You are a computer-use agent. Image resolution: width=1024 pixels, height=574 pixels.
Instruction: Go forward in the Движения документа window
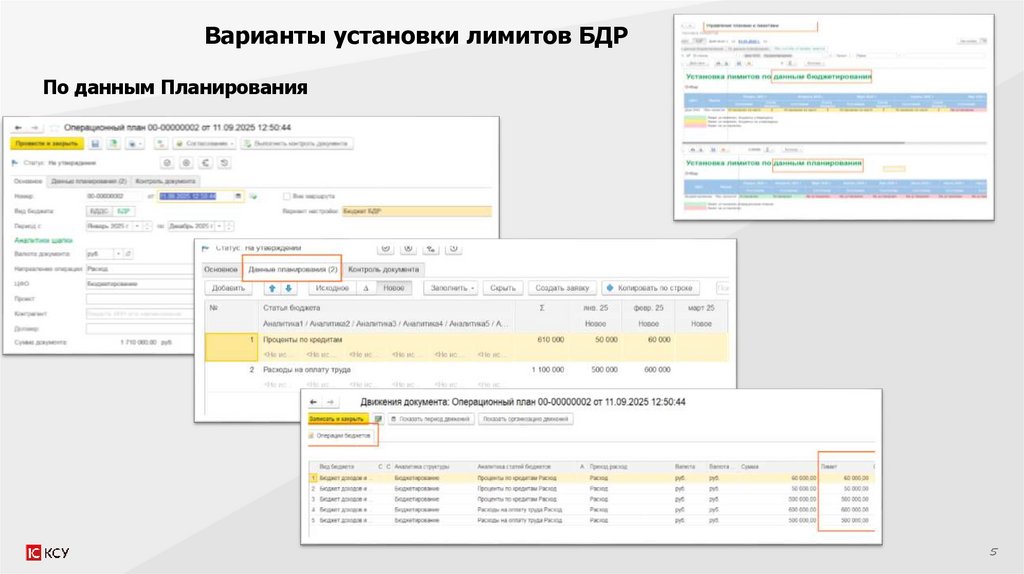tap(330, 402)
